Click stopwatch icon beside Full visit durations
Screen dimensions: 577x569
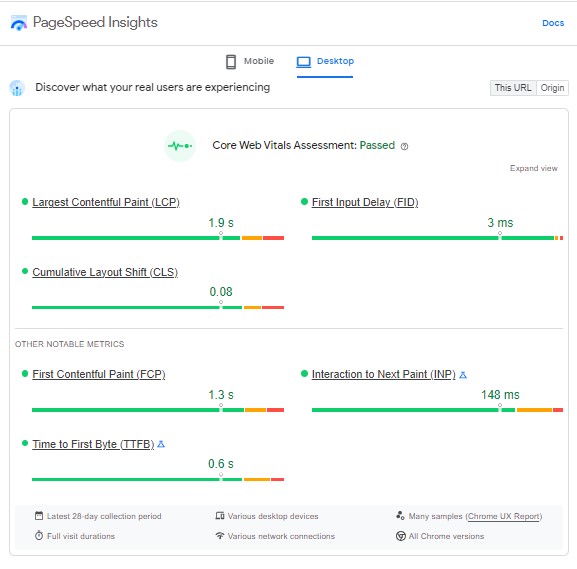pyautogui.click(x=39, y=536)
